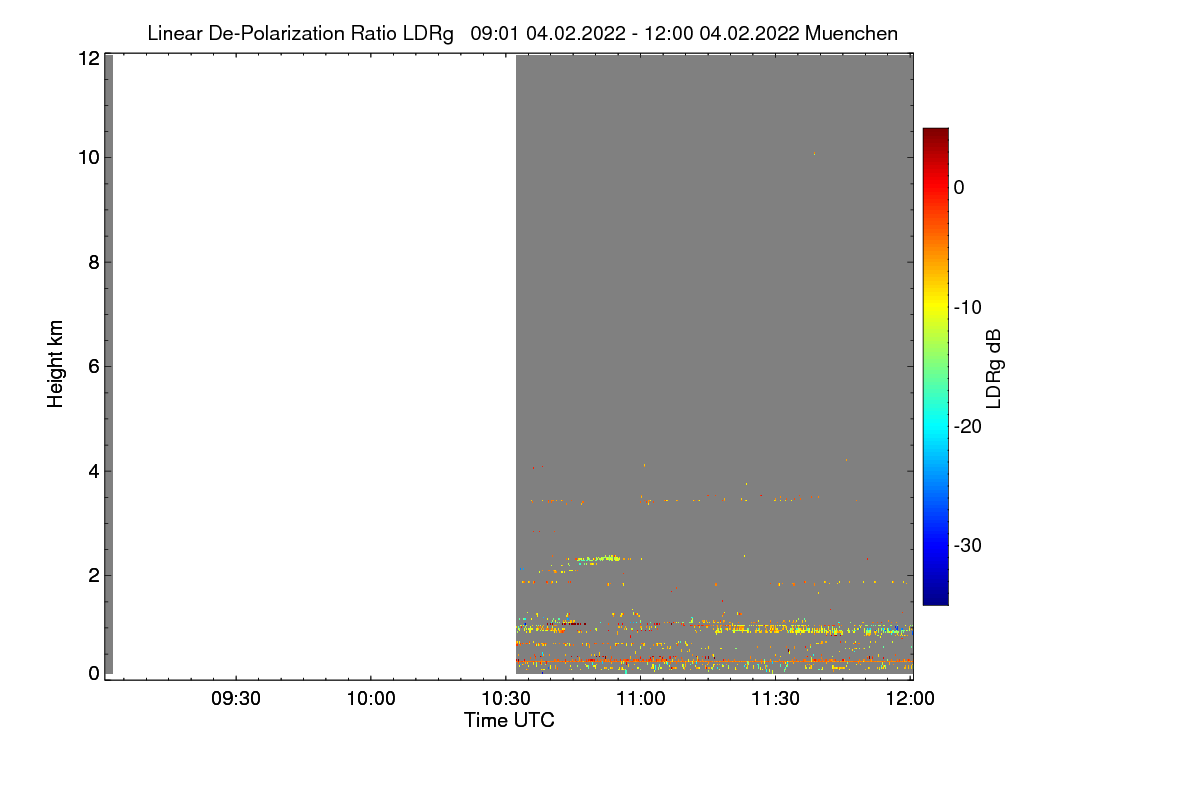
Task: Click the height tick label 2
Action: [x=93, y=575]
